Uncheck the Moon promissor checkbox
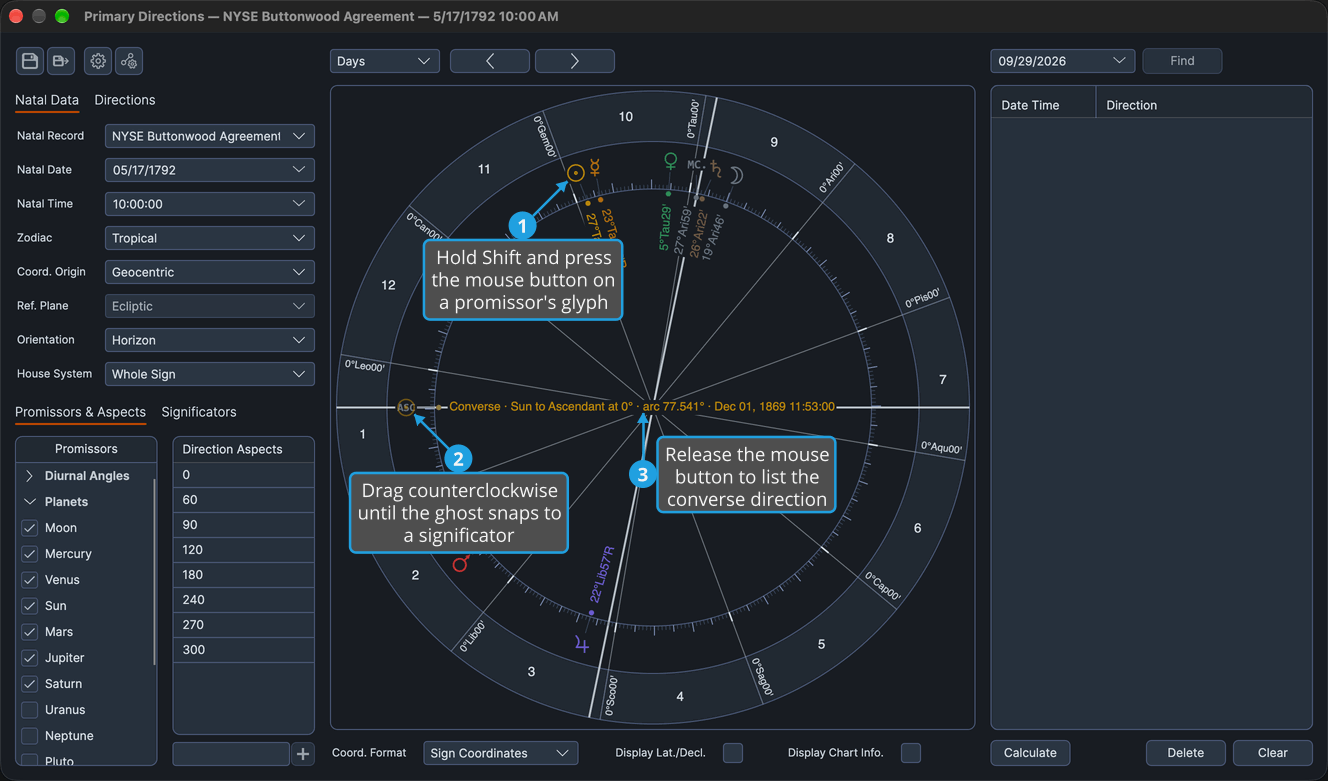Viewport: 1328px width, 781px height. [x=30, y=528]
